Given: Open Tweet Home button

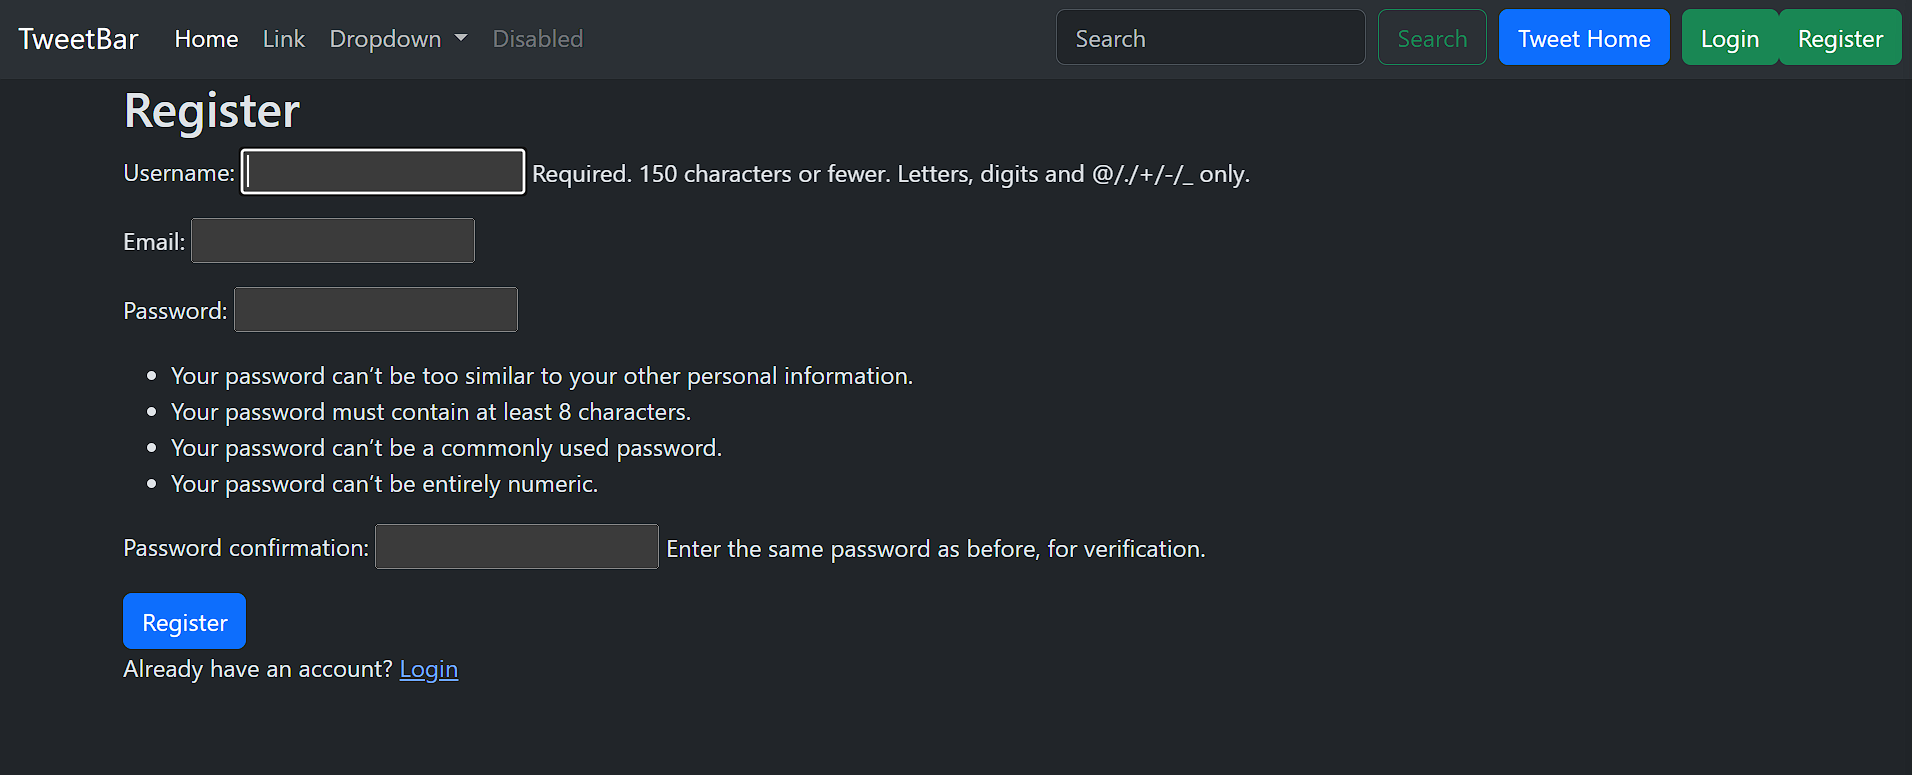Looking at the screenshot, I should point(1584,37).
